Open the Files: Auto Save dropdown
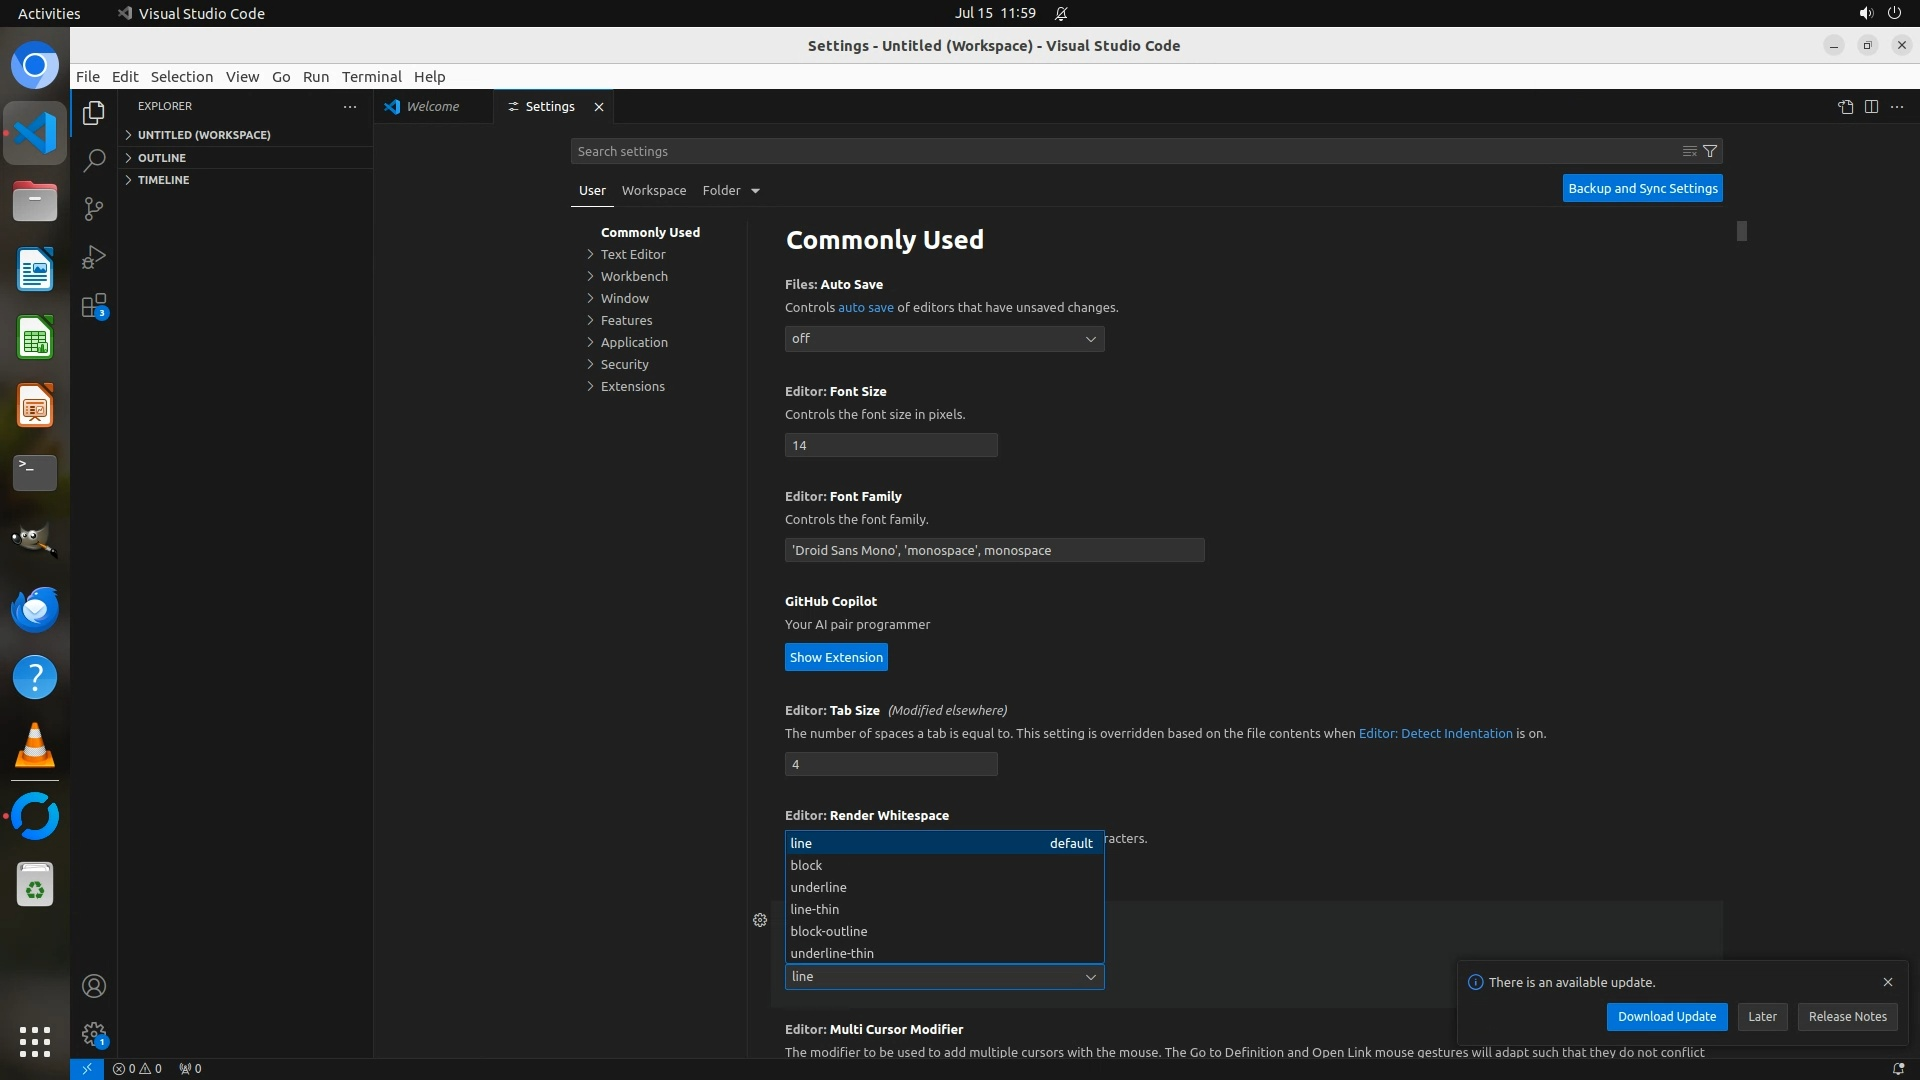 tap(944, 339)
